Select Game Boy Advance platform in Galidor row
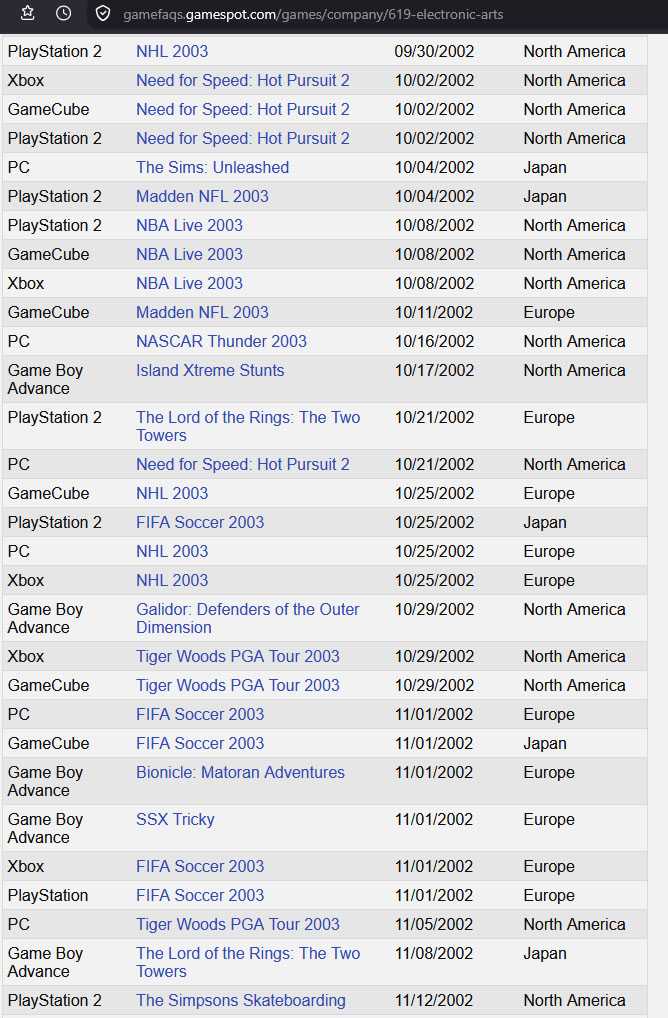The width and height of the screenshot is (668, 1018). [x=45, y=618]
